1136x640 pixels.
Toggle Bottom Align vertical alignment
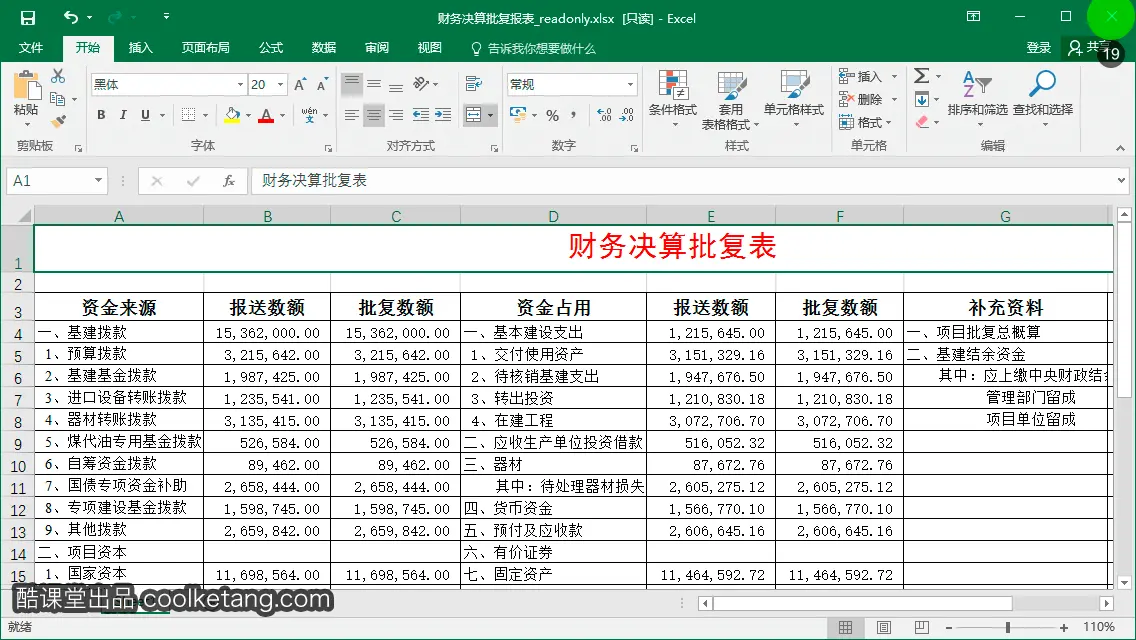click(396, 85)
